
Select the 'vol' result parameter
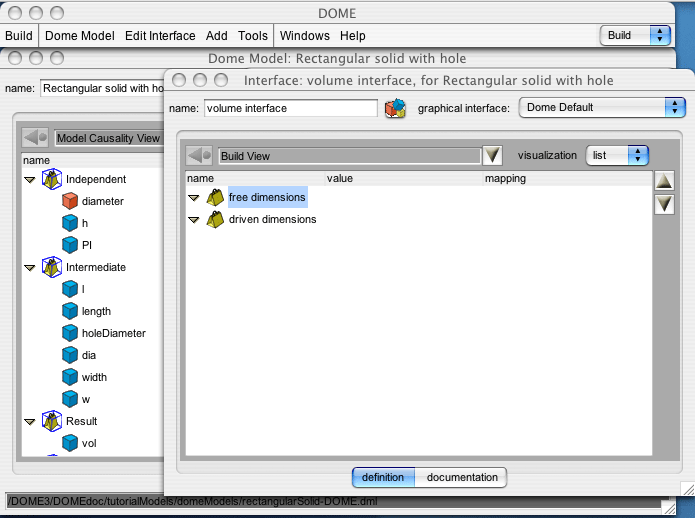click(x=89, y=444)
